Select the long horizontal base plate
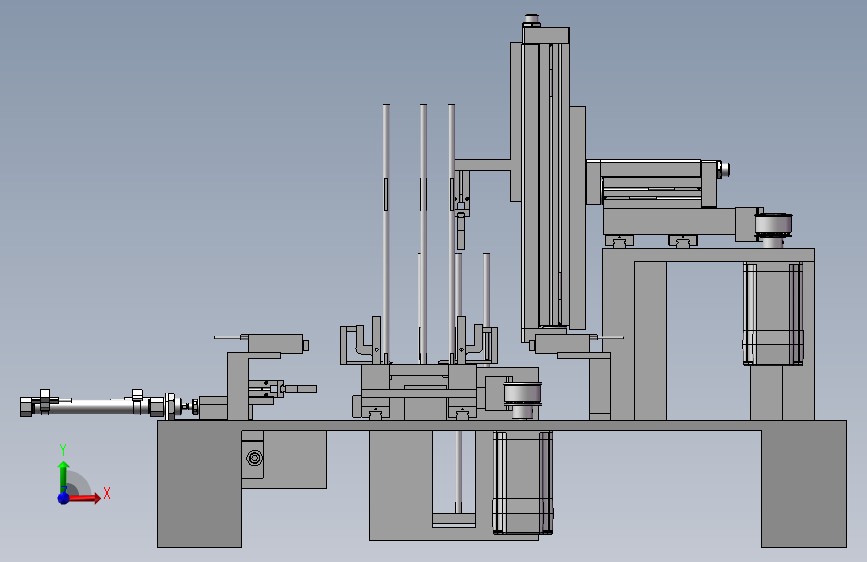Screen dimensions: 867x562 coord(502,425)
